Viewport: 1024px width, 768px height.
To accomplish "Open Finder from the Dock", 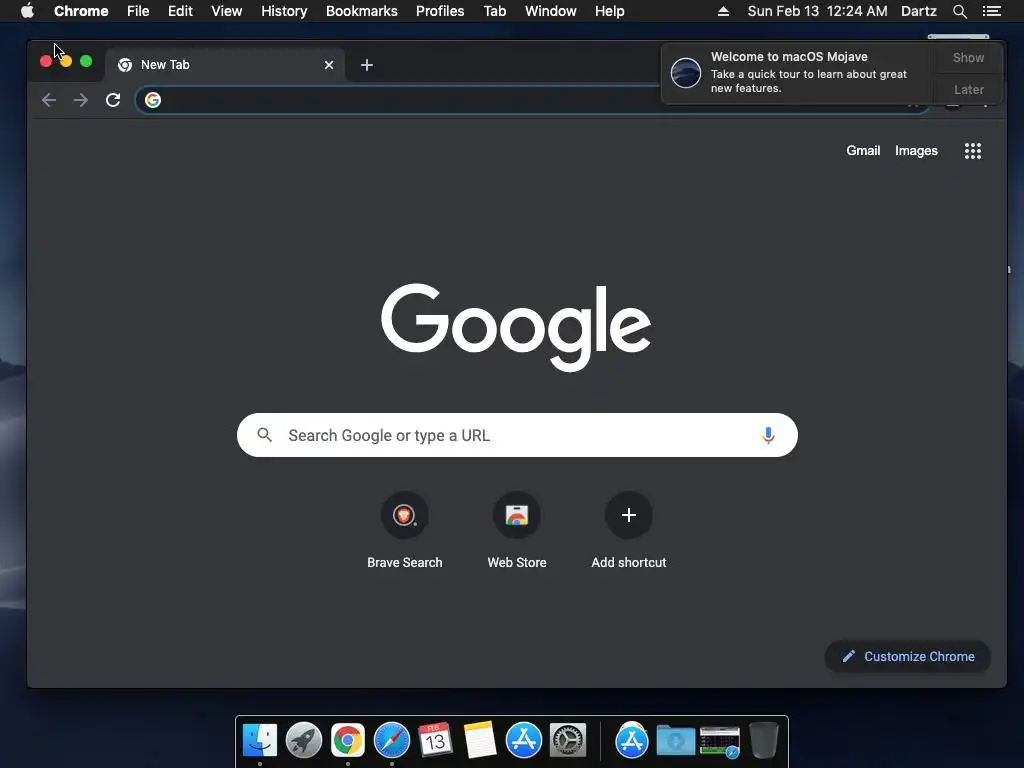I will [260, 740].
